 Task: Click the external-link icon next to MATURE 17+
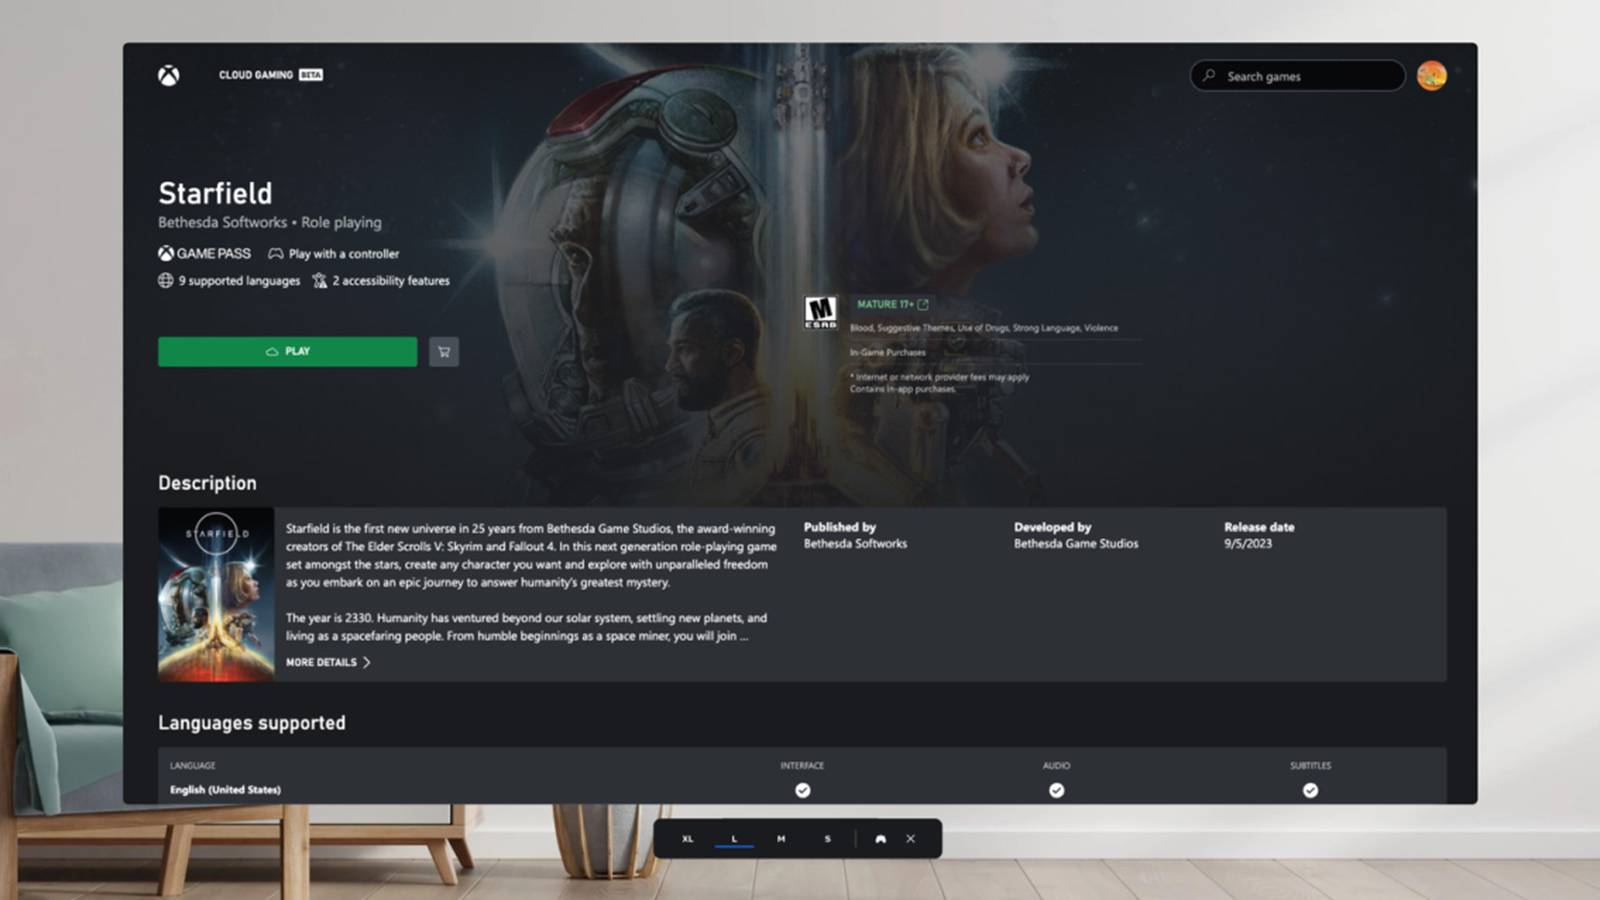[922, 304]
